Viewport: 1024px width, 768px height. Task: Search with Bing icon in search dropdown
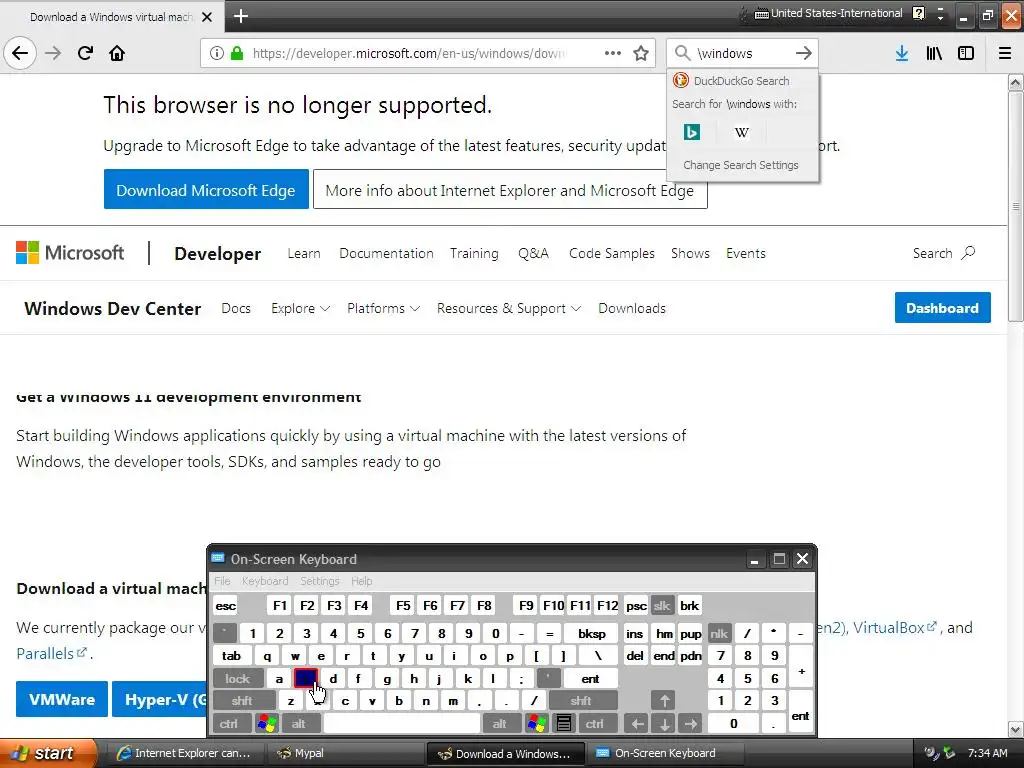point(692,132)
